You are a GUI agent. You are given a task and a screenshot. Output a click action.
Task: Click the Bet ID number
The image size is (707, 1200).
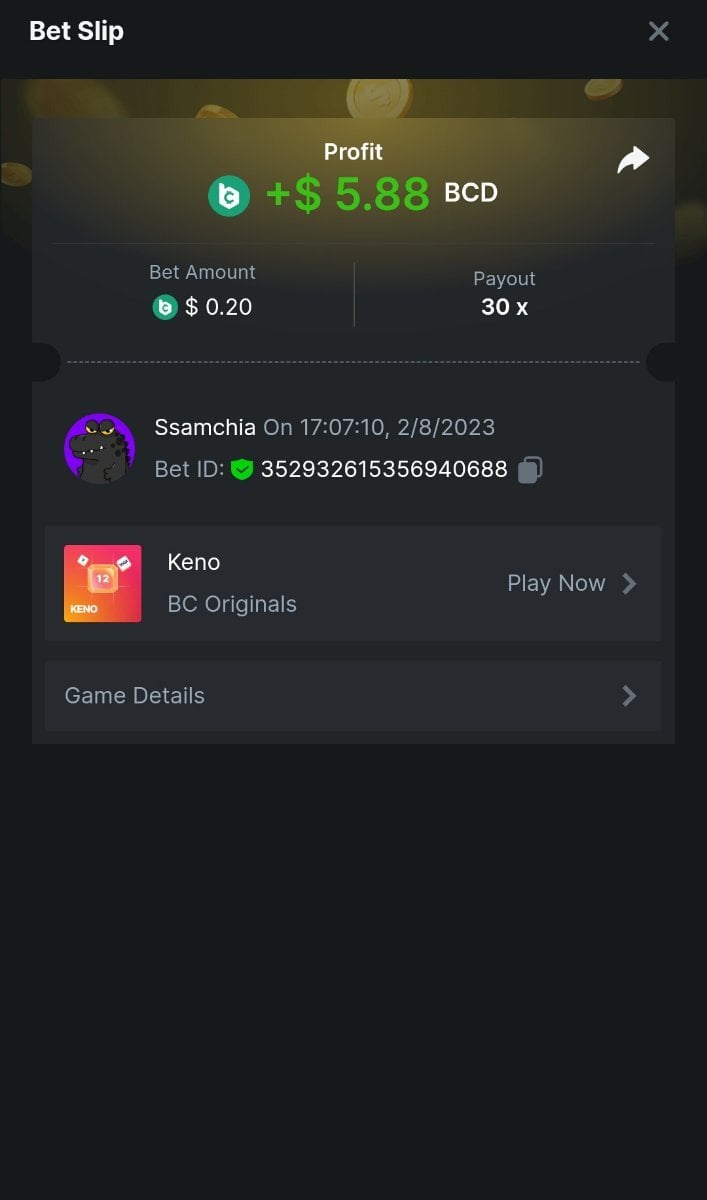tap(384, 469)
